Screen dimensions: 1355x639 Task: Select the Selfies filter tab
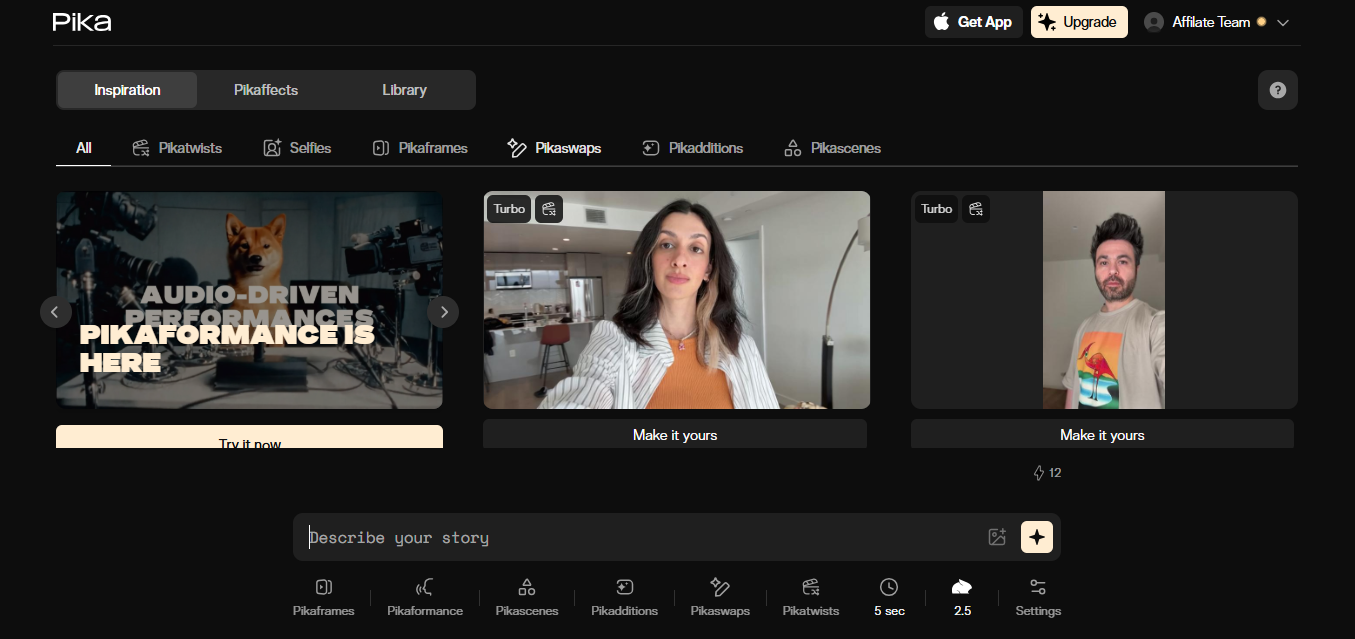(297, 148)
